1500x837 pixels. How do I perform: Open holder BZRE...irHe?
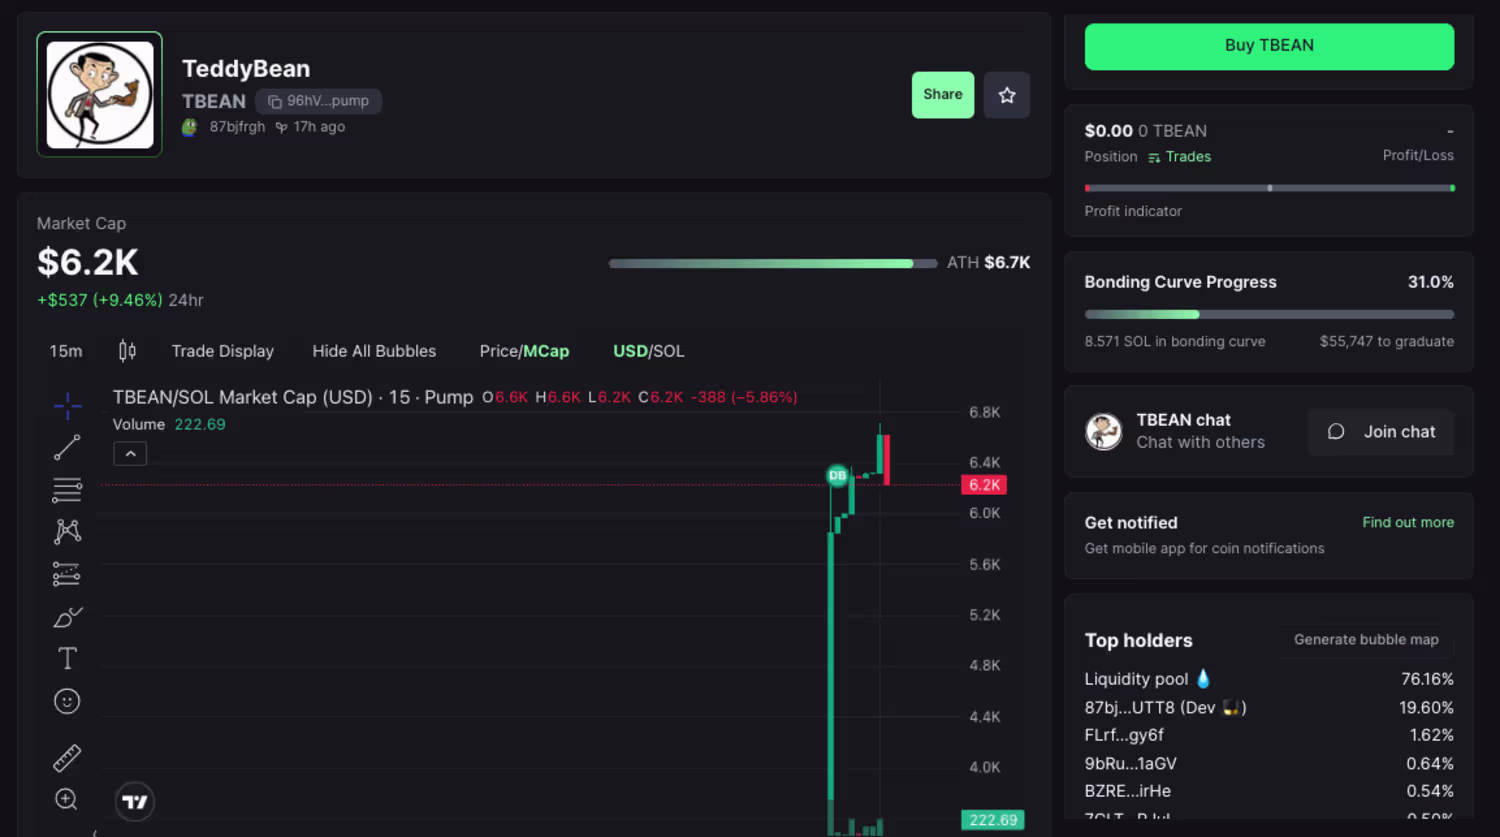1269,791
